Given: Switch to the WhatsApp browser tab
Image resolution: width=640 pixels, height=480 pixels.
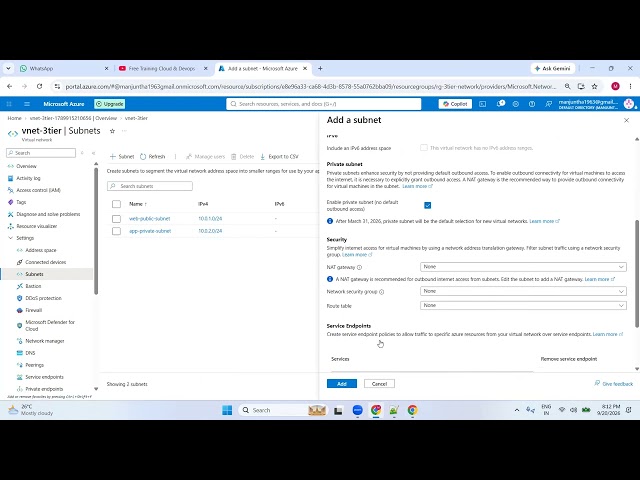Looking at the screenshot, I should pyautogui.click(x=63, y=69).
